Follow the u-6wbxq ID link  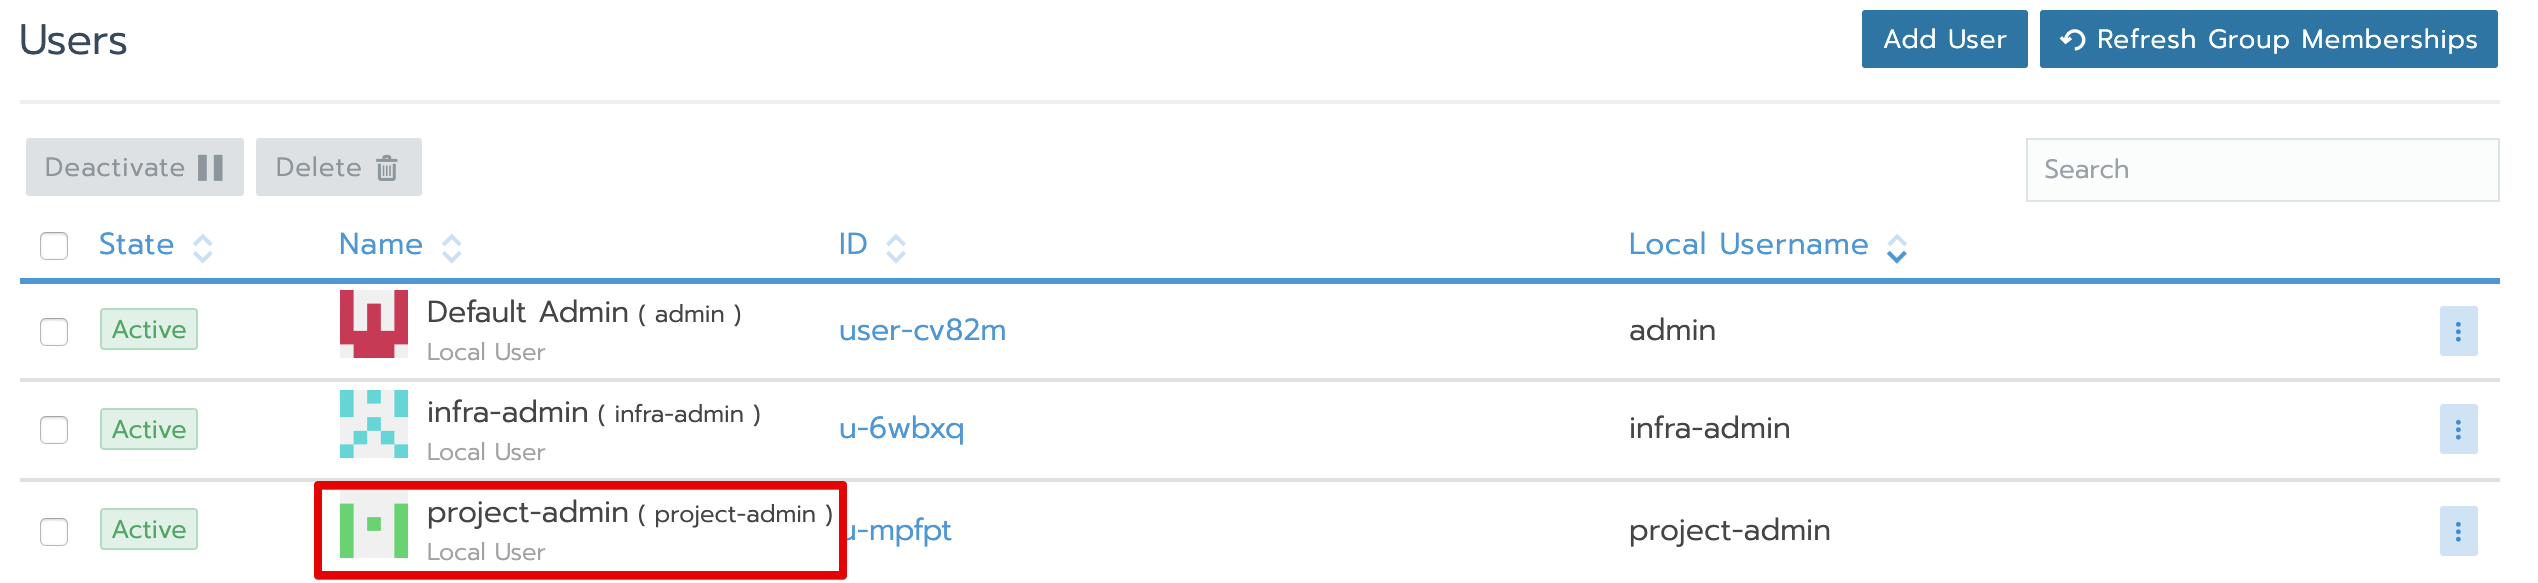901,428
